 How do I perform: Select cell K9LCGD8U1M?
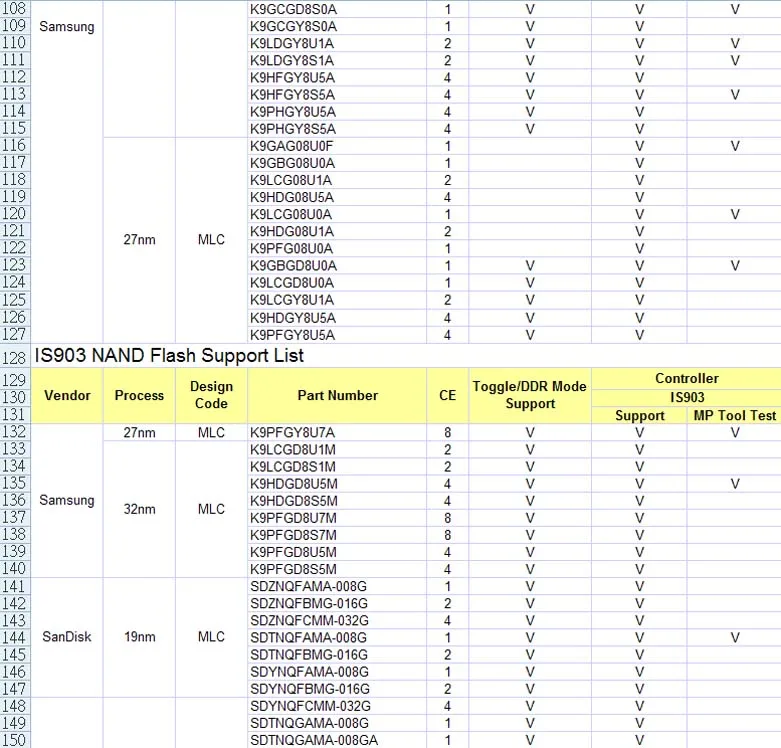pos(337,450)
